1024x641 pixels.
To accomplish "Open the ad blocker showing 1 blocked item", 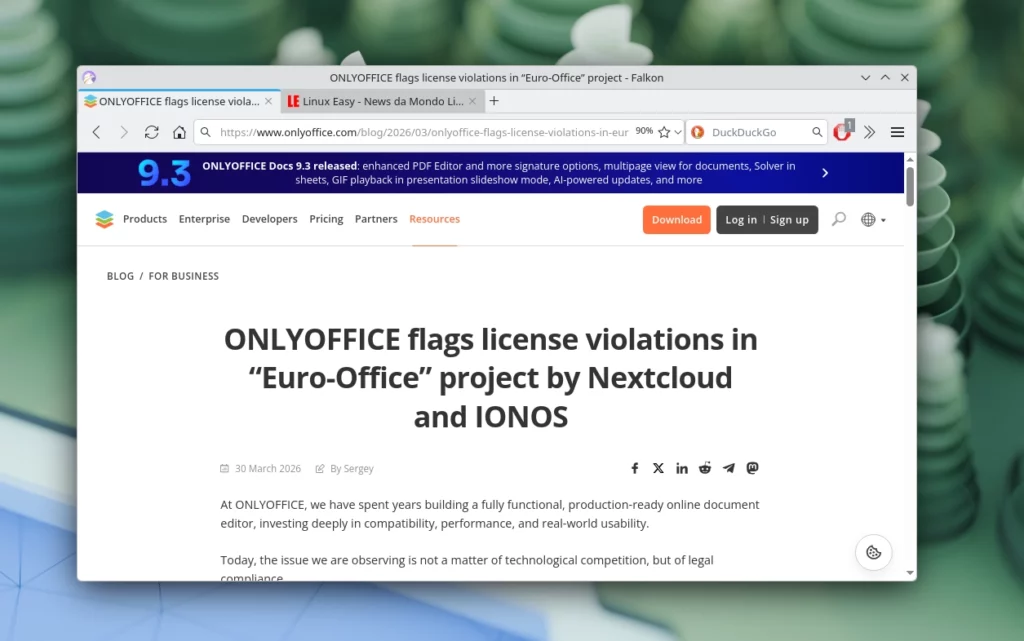I will tap(843, 131).
